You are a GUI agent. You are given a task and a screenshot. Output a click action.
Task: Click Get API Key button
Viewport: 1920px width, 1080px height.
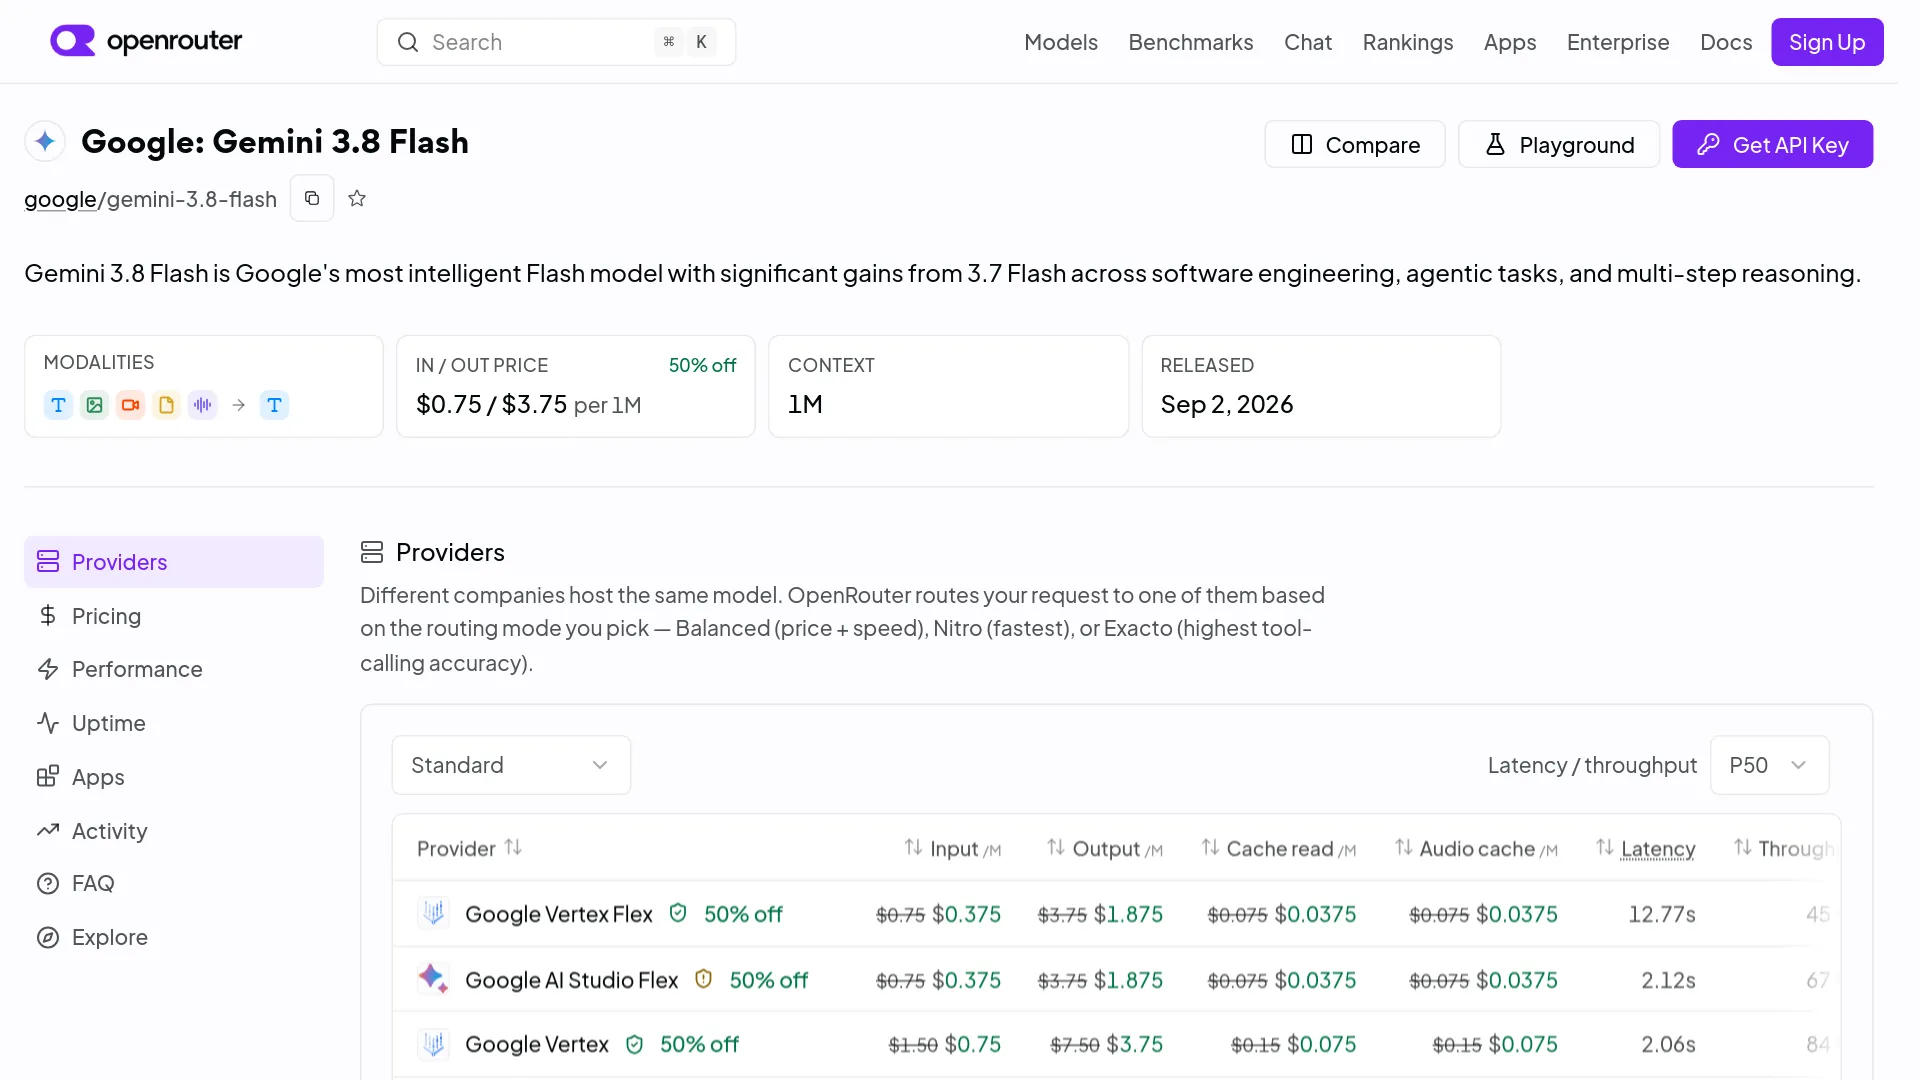tap(1772, 144)
